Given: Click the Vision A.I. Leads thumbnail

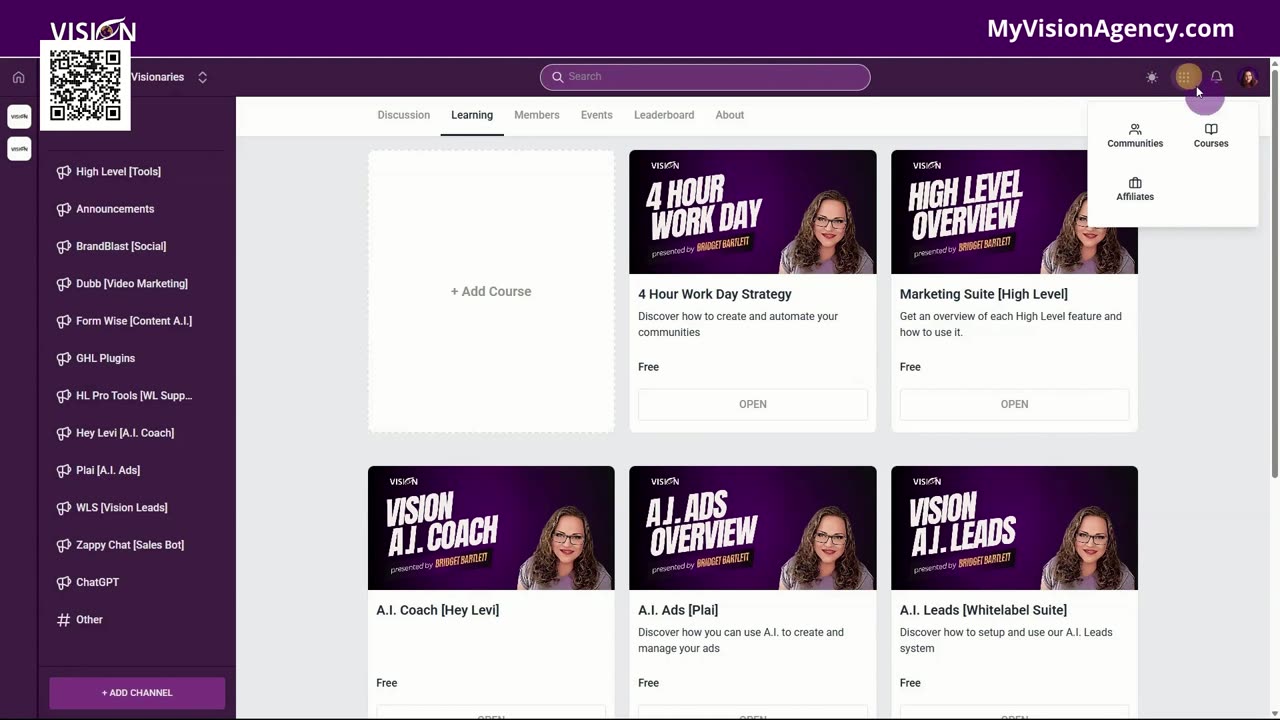Looking at the screenshot, I should (1014, 528).
